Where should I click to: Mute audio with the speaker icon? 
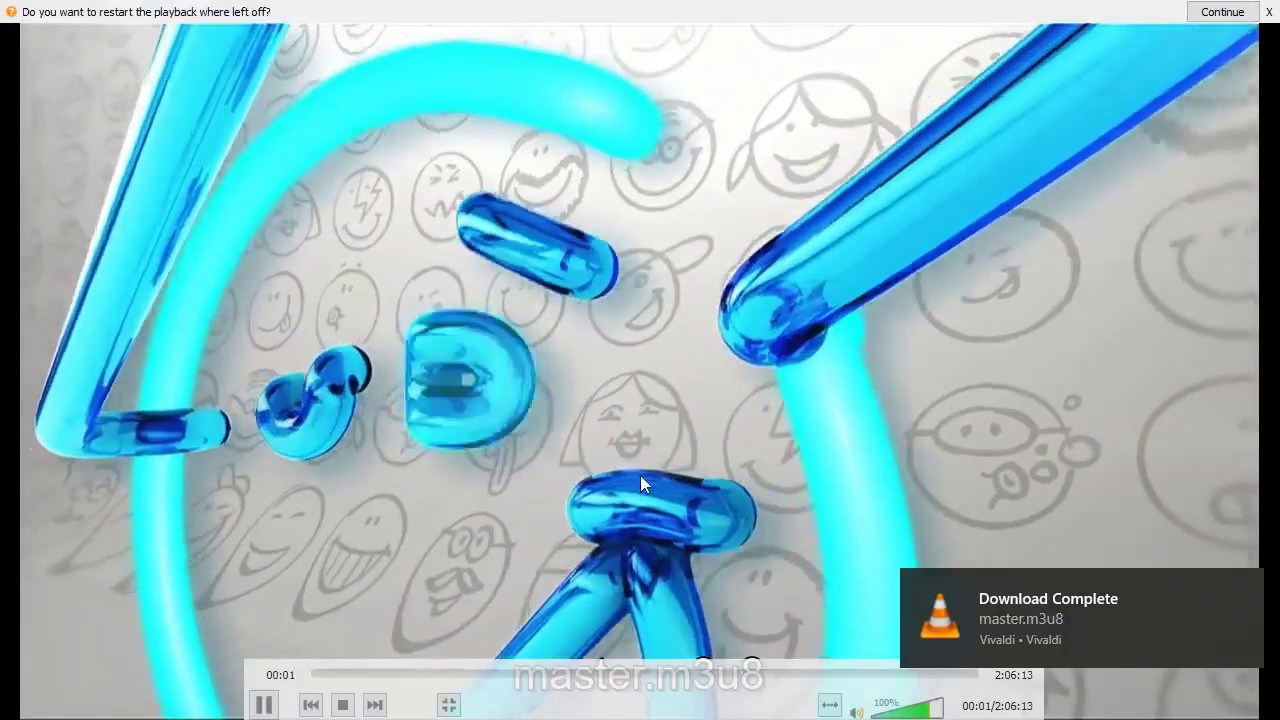point(856,712)
